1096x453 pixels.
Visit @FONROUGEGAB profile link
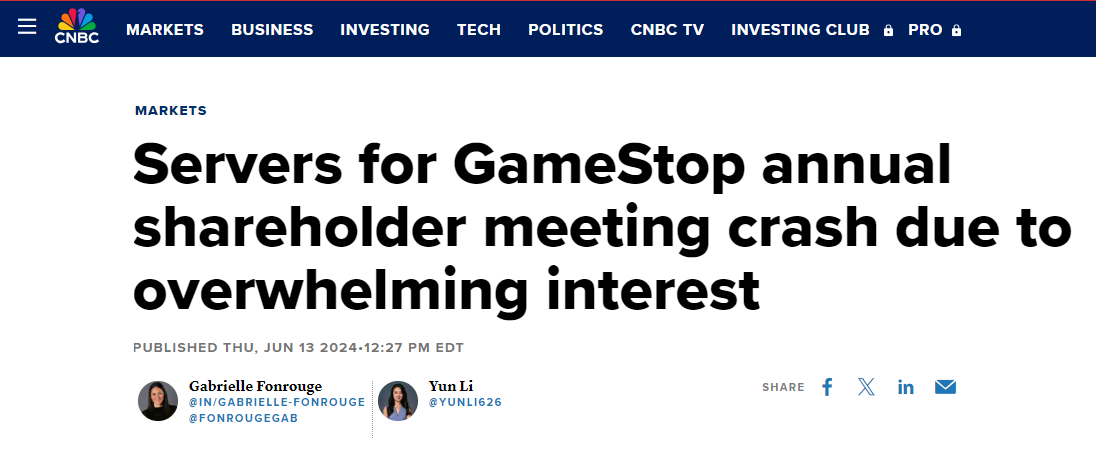(243, 418)
